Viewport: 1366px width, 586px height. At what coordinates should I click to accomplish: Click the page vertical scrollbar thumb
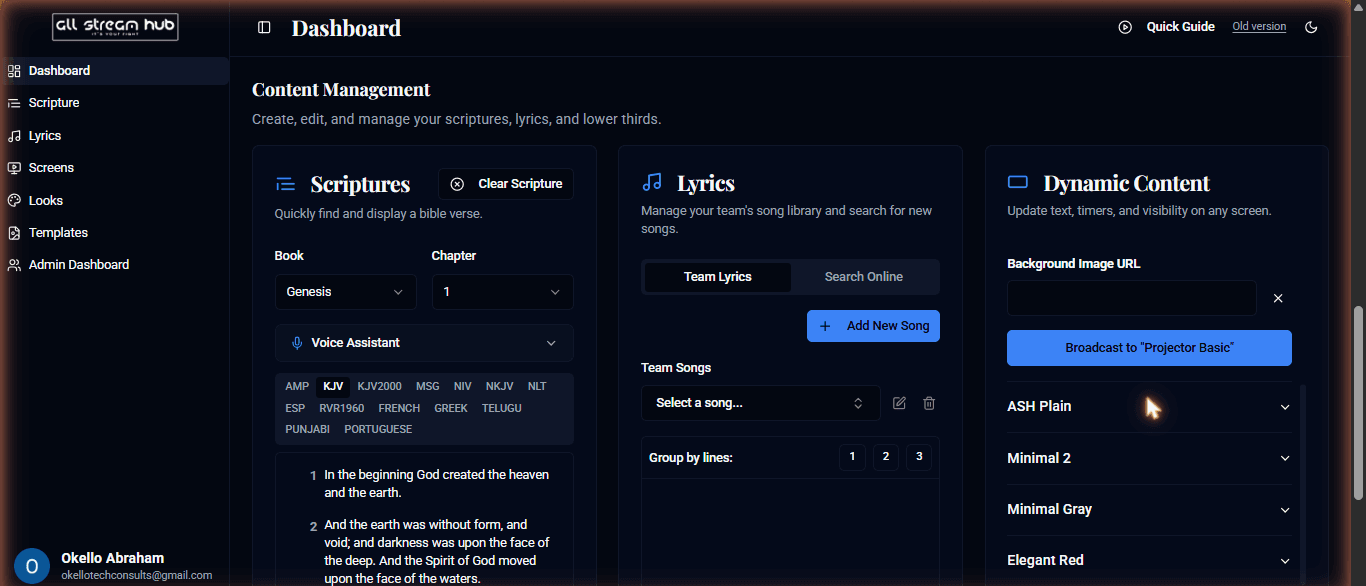1358,403
